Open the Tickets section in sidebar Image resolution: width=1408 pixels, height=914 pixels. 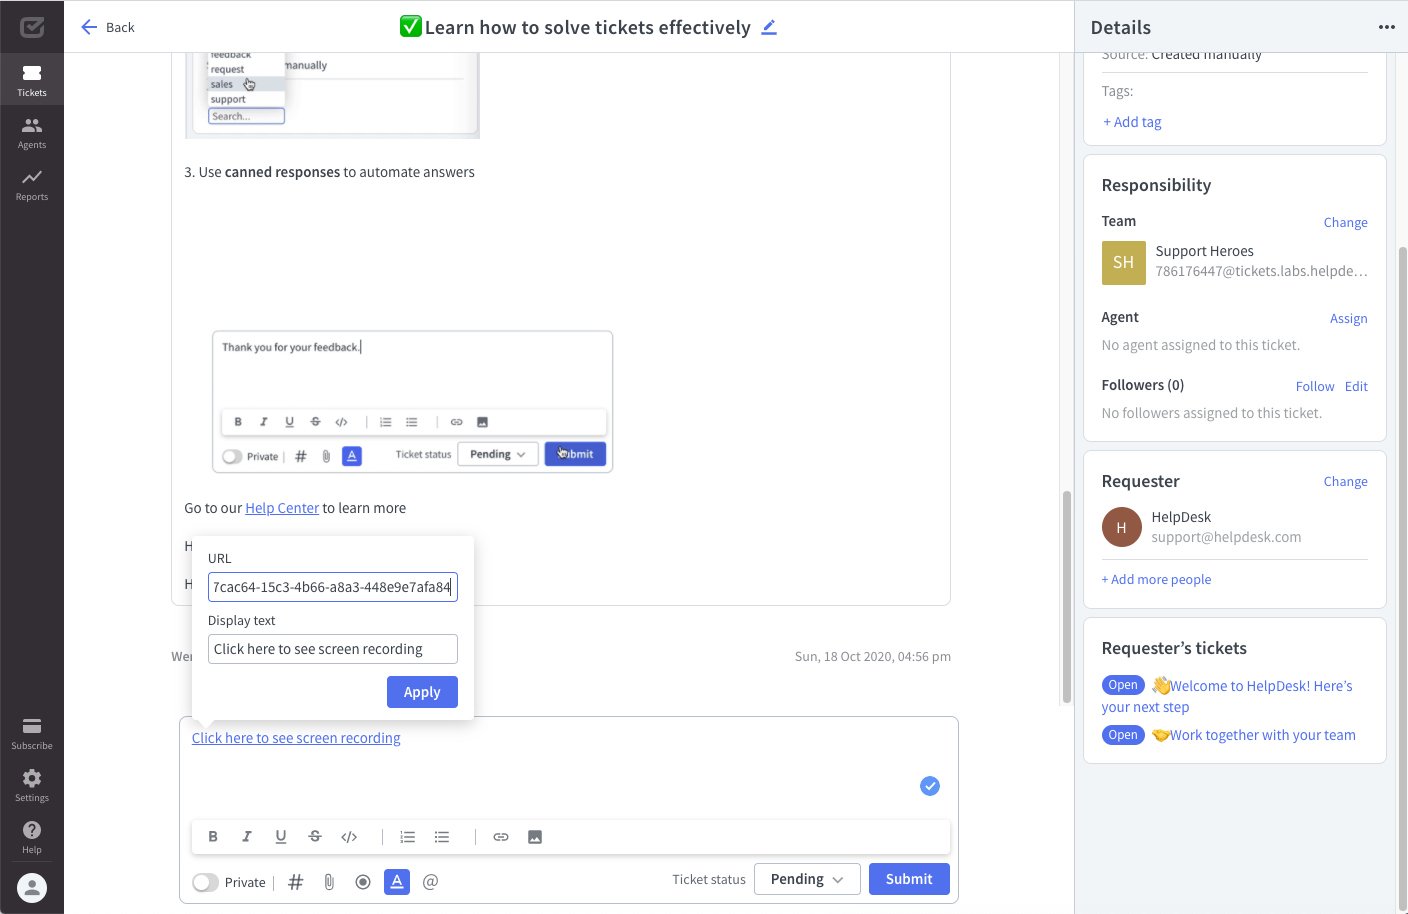point(32,80)
